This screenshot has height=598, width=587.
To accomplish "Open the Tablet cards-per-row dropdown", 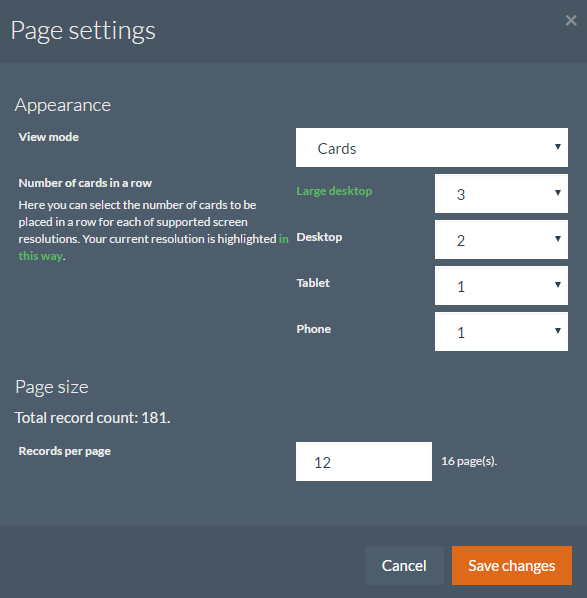I will (501, 286).
